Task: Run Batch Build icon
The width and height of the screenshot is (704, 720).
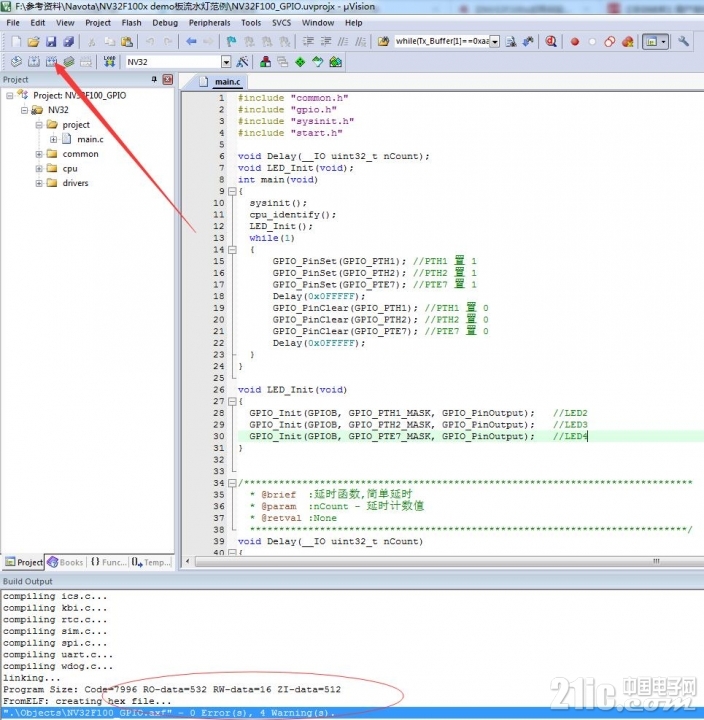Action: click(x=69, y=62)
